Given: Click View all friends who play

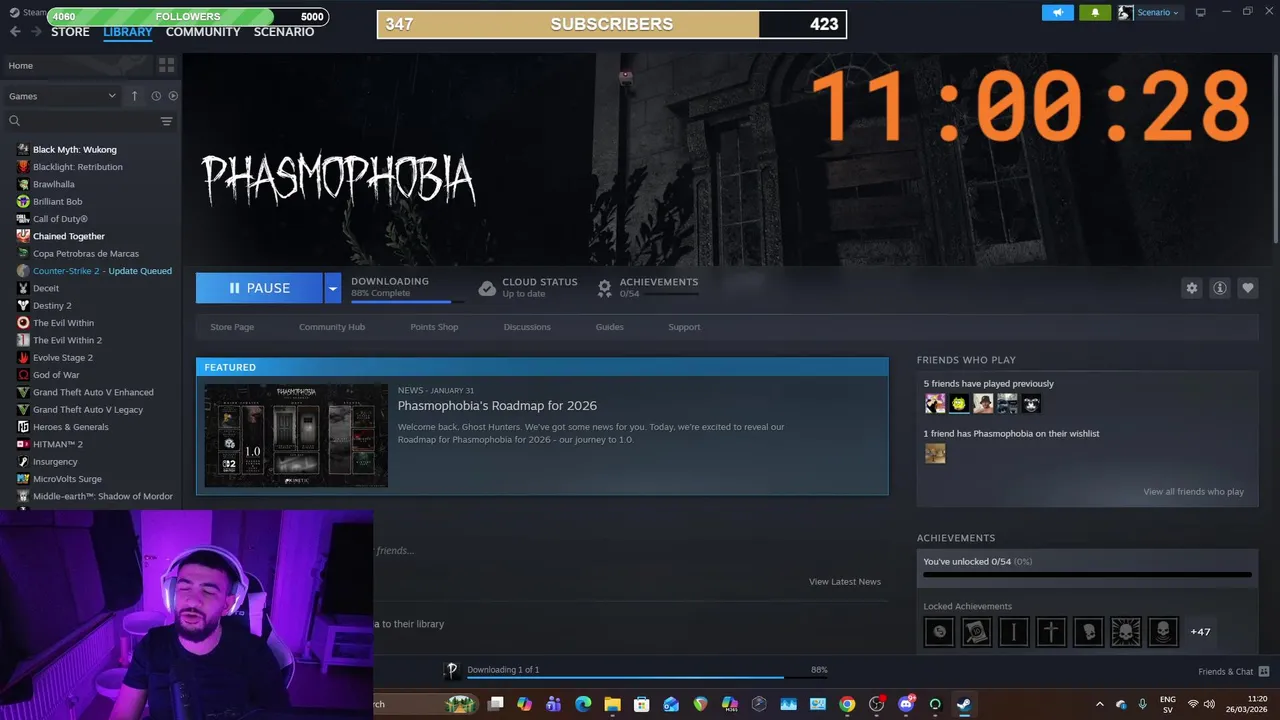Looking at the screenshot, I should pos(1194,492).
